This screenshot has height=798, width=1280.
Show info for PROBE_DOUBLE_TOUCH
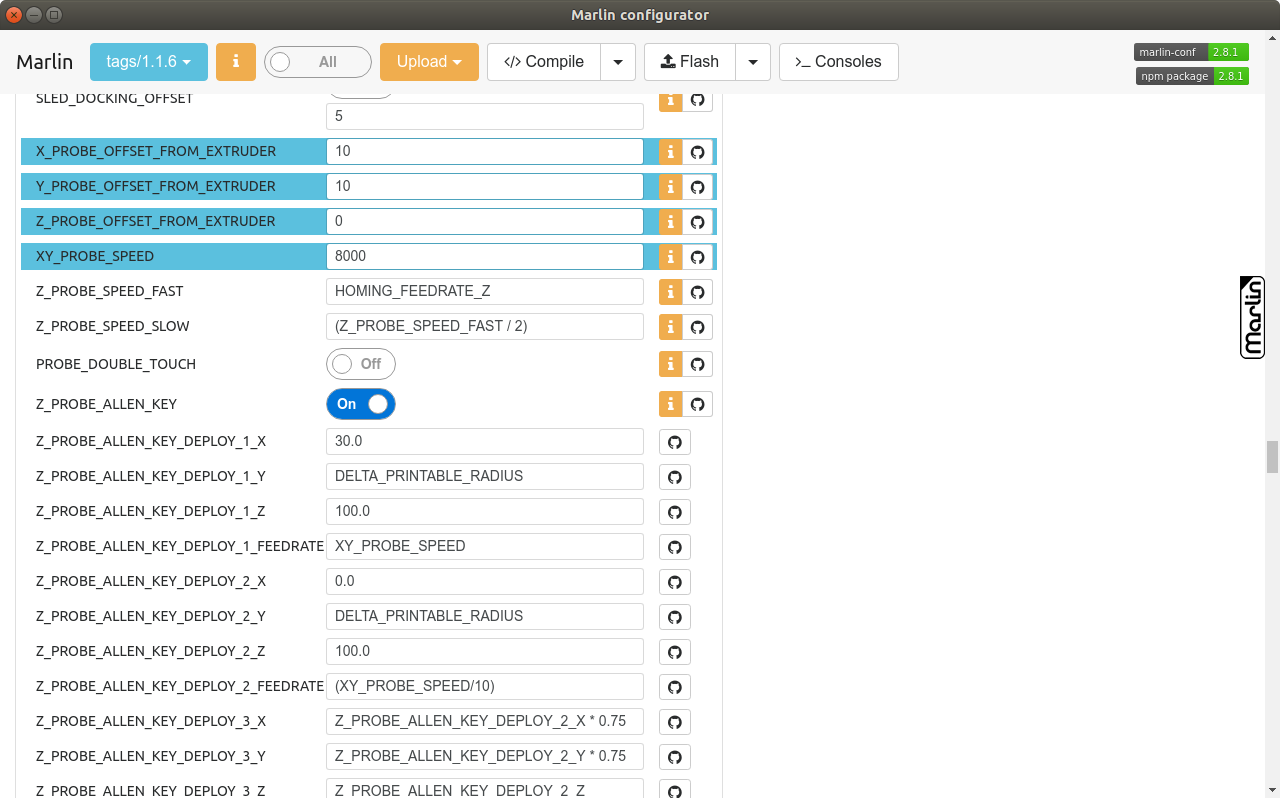click(671, 364)
